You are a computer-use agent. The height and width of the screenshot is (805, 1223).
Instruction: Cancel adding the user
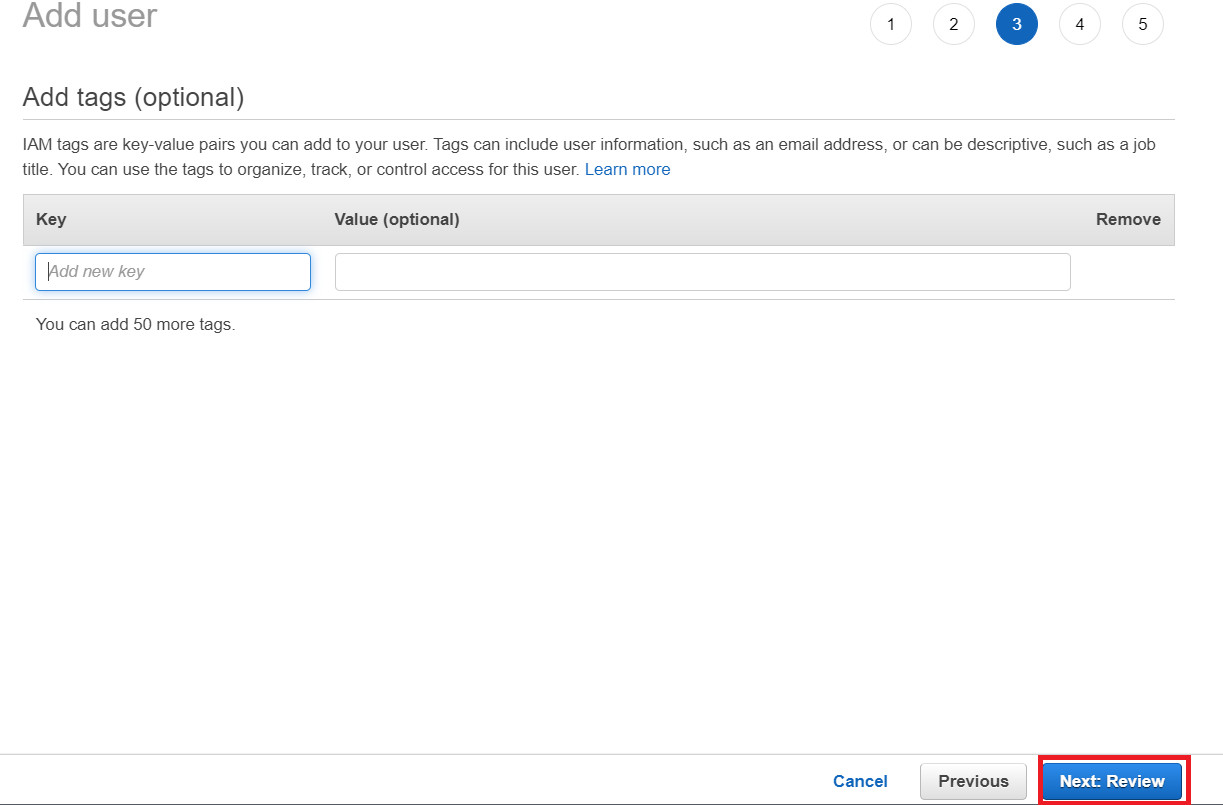860,781
